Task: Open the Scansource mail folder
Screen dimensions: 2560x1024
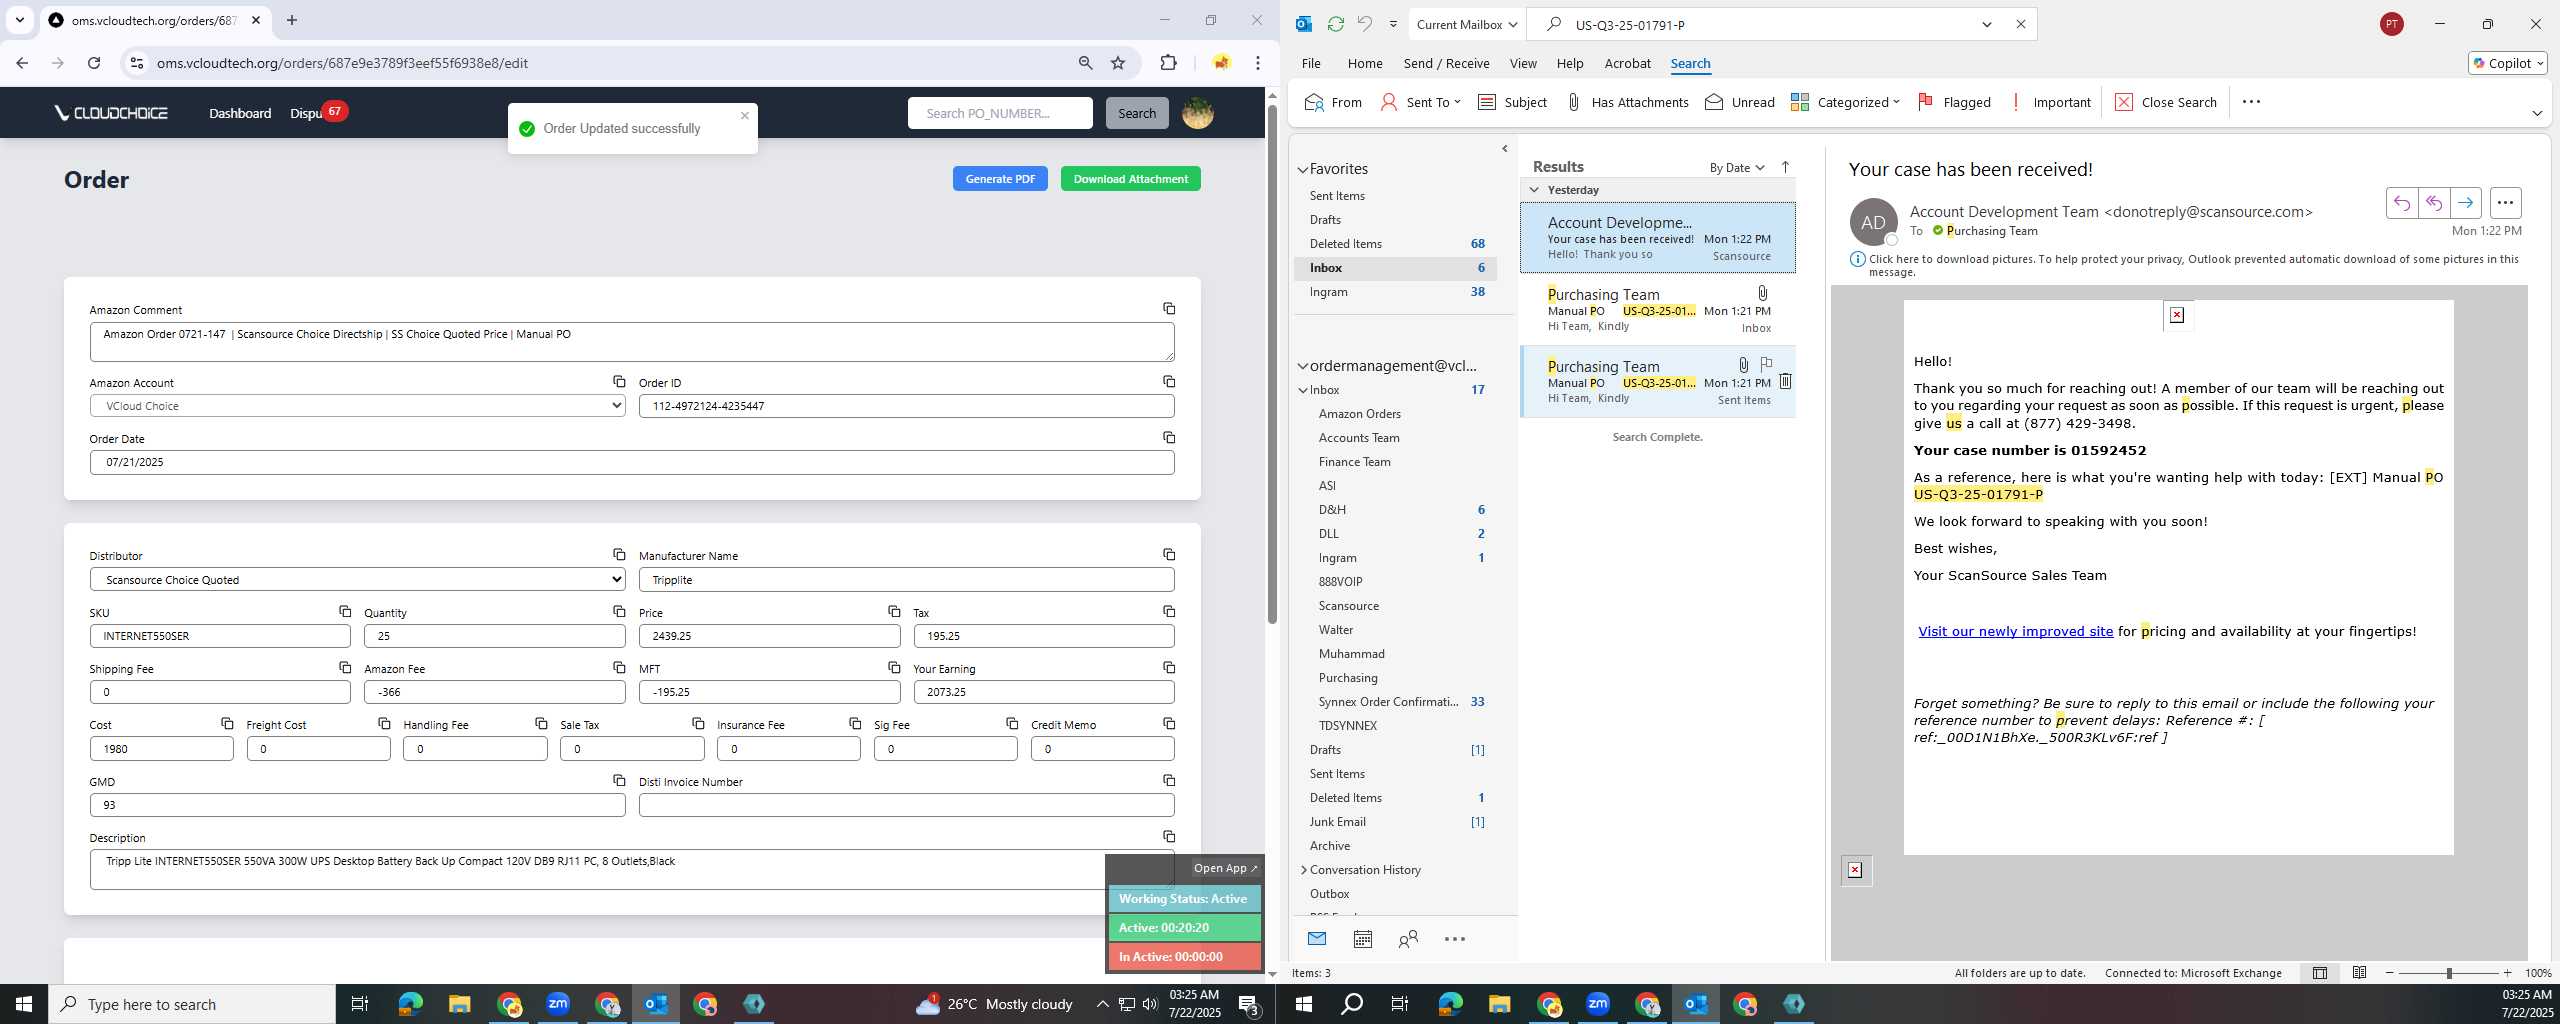Action: (x=1348, y=606)
